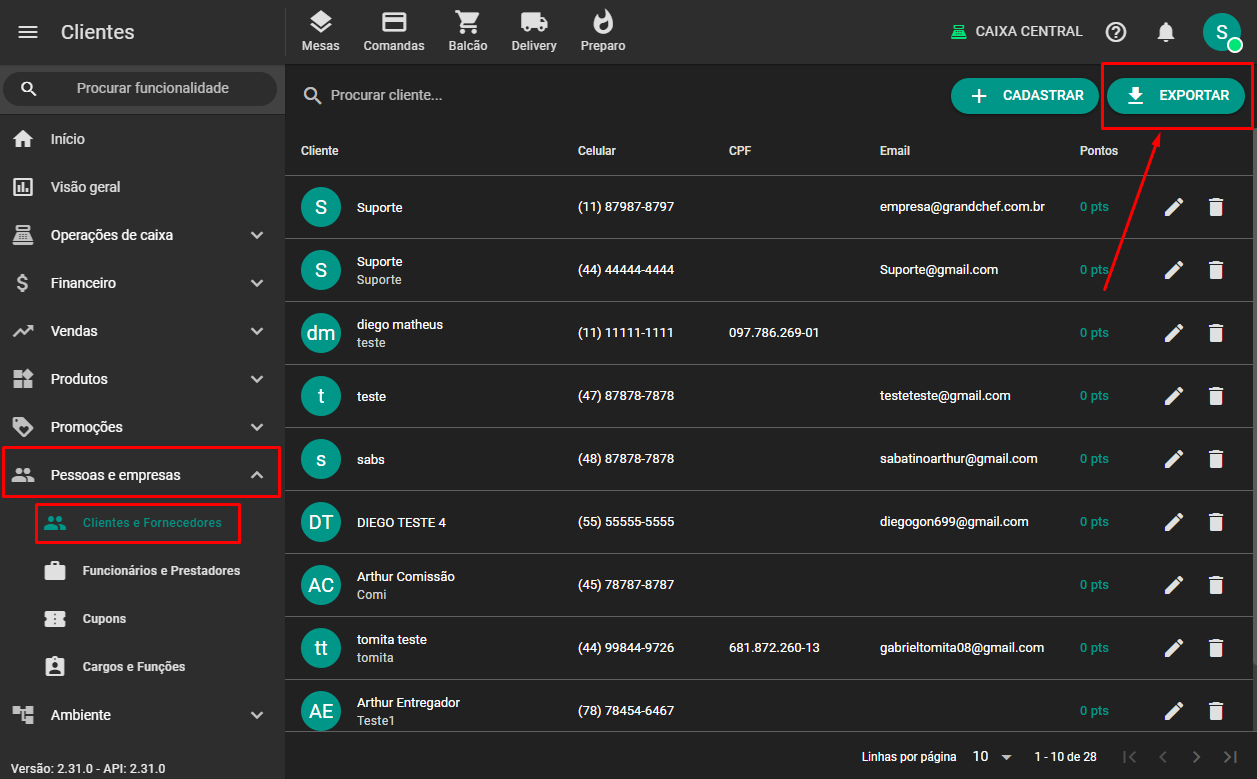Edit the diego matheus client row
Screen dimensions: 1257x779
tap(1174, 333)
